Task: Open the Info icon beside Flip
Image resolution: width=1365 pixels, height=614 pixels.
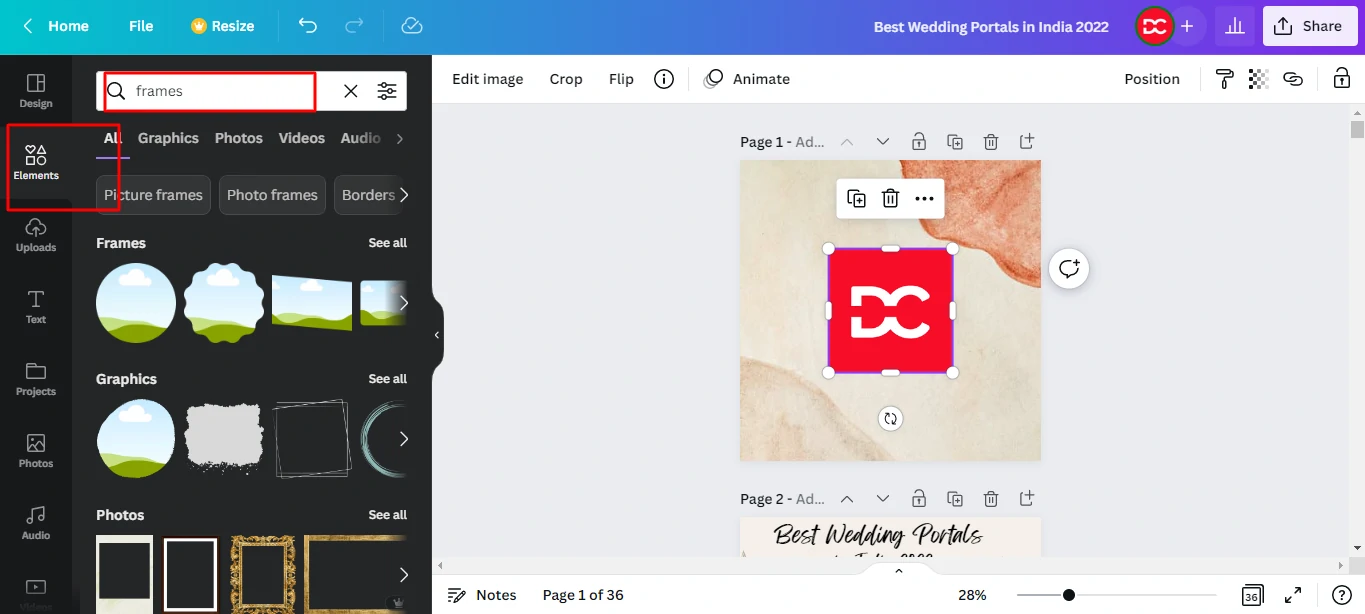Action: click(x=664, y=79)
